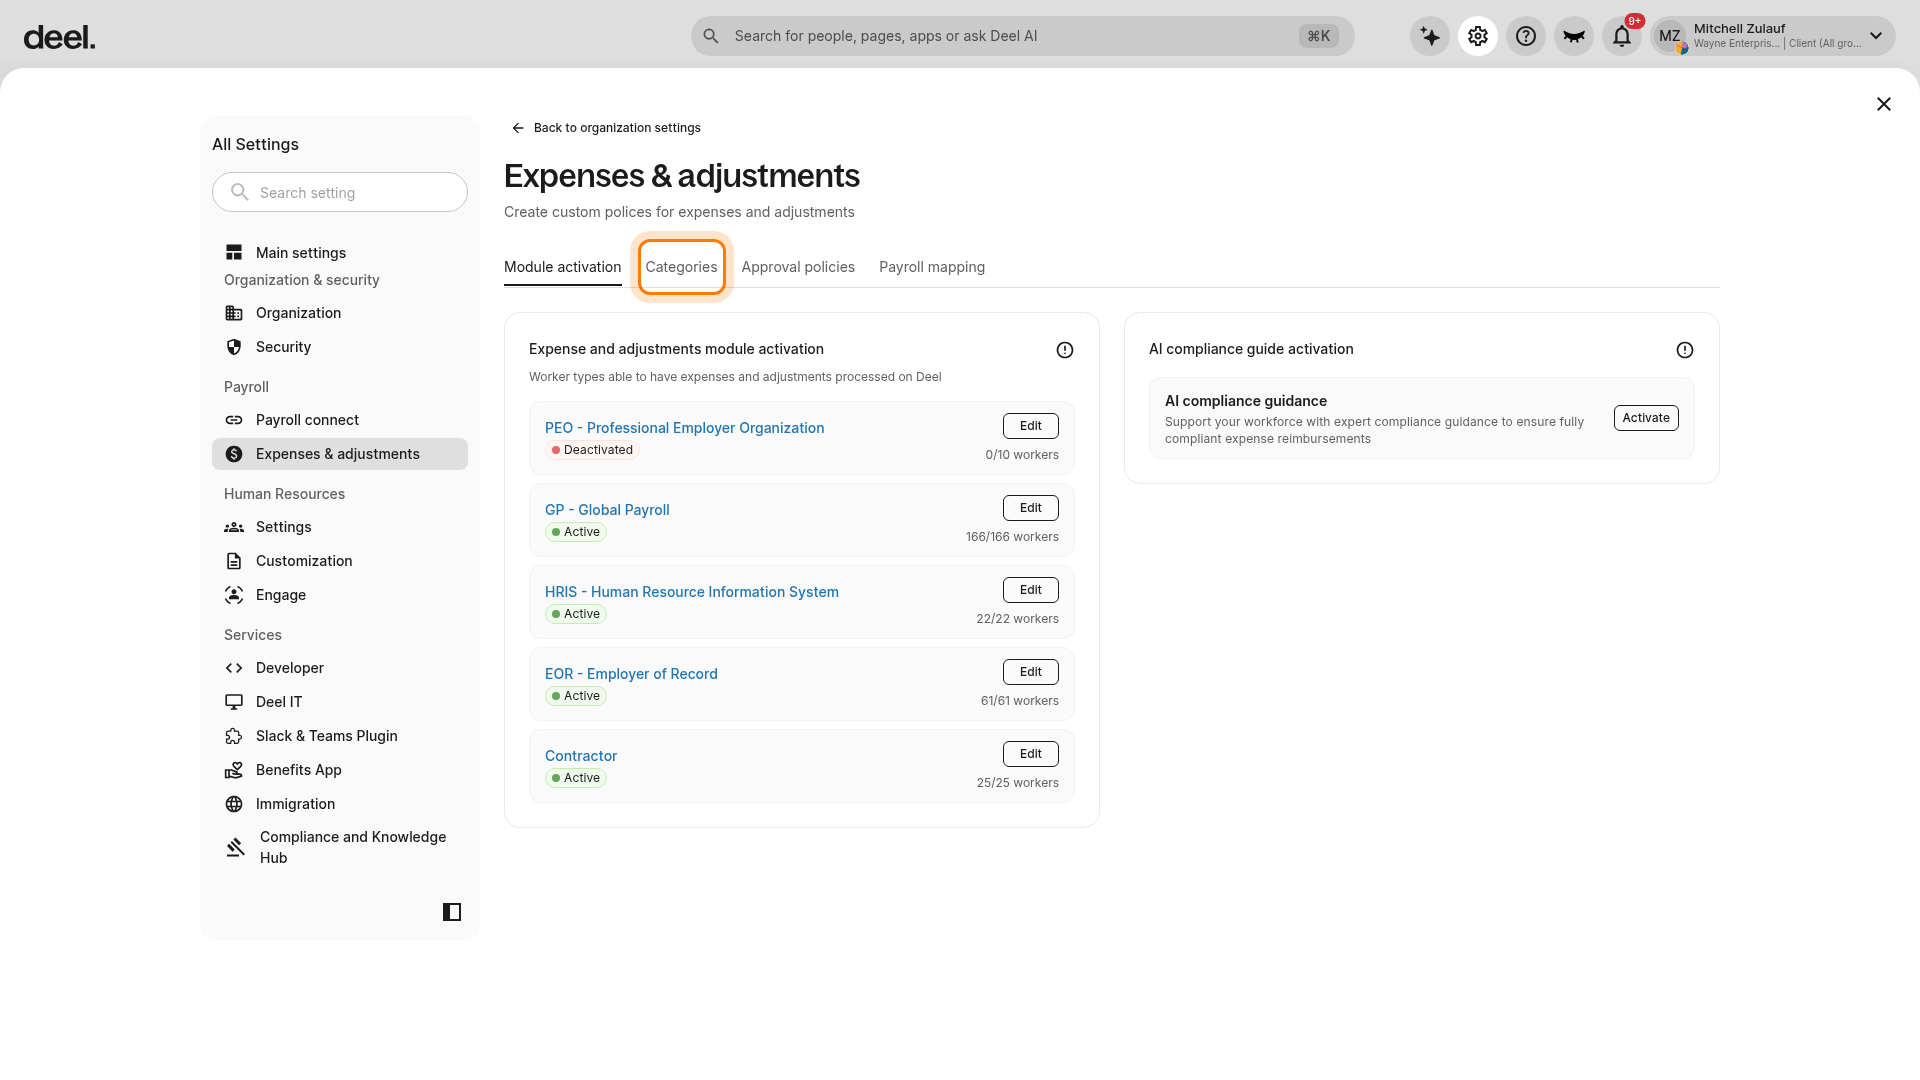The width and height of the screenshot is (1920, 1080).
Task: Open notifications bell icon
Action: tap(1622, 37)
